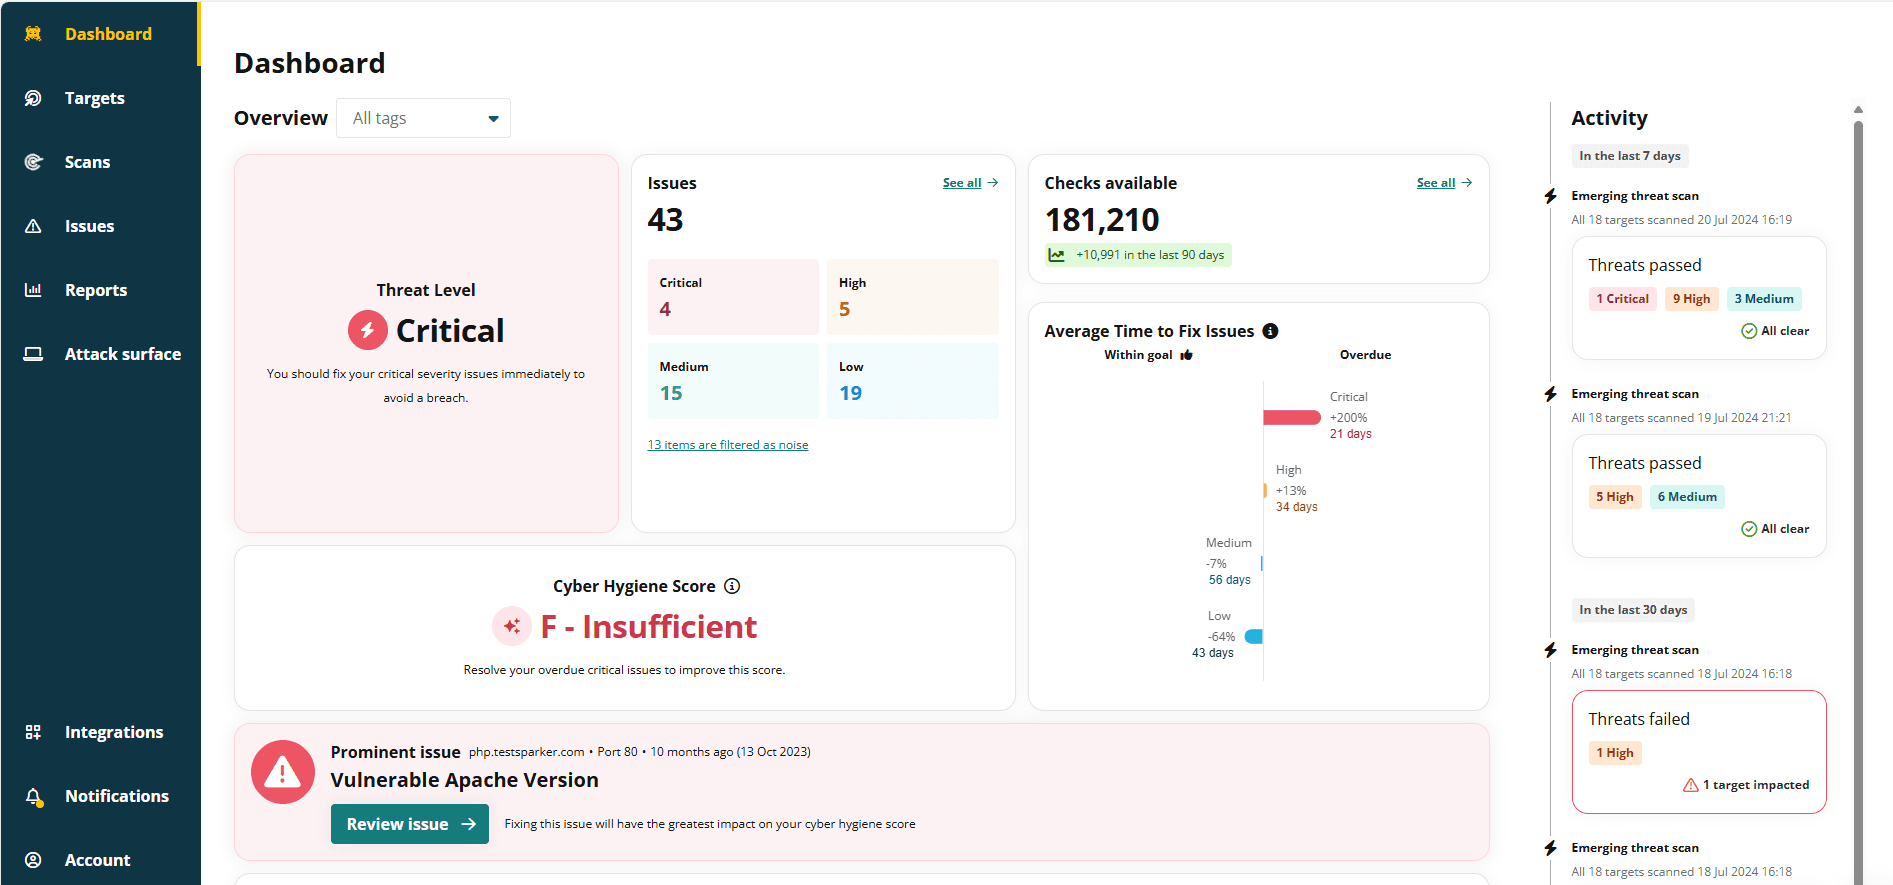Click the Dashboard icon in the sidebar
This screenshot has height=885, width=1893.
click(x=33, y=34)
